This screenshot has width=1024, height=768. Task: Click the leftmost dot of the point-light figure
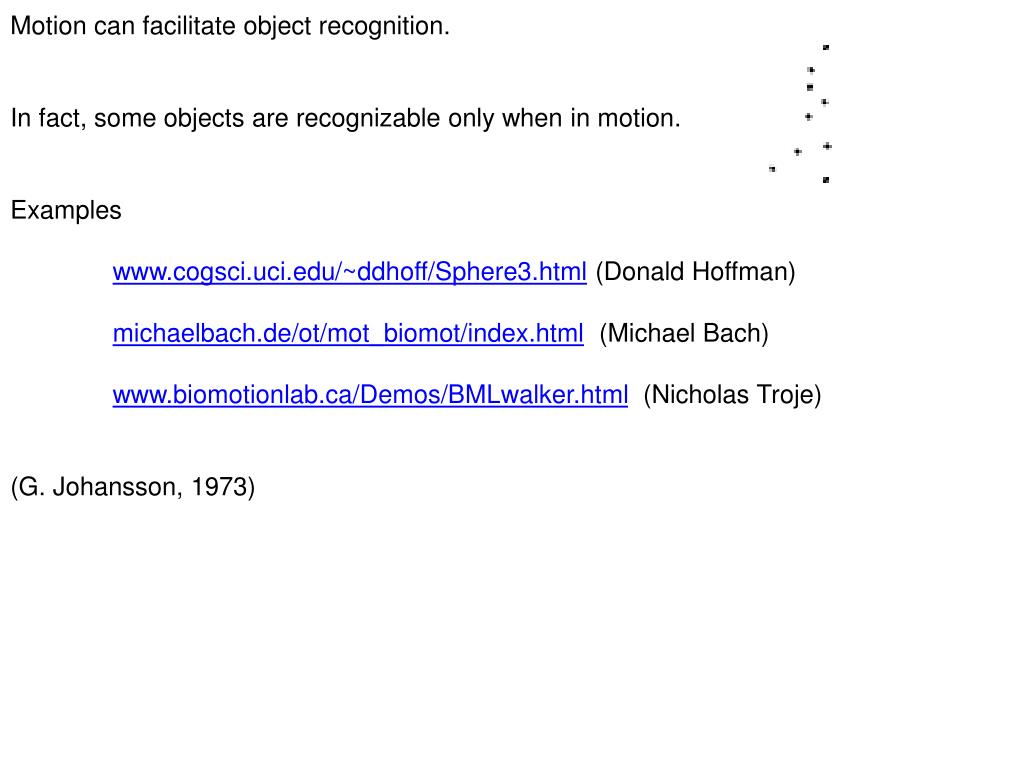772,169
